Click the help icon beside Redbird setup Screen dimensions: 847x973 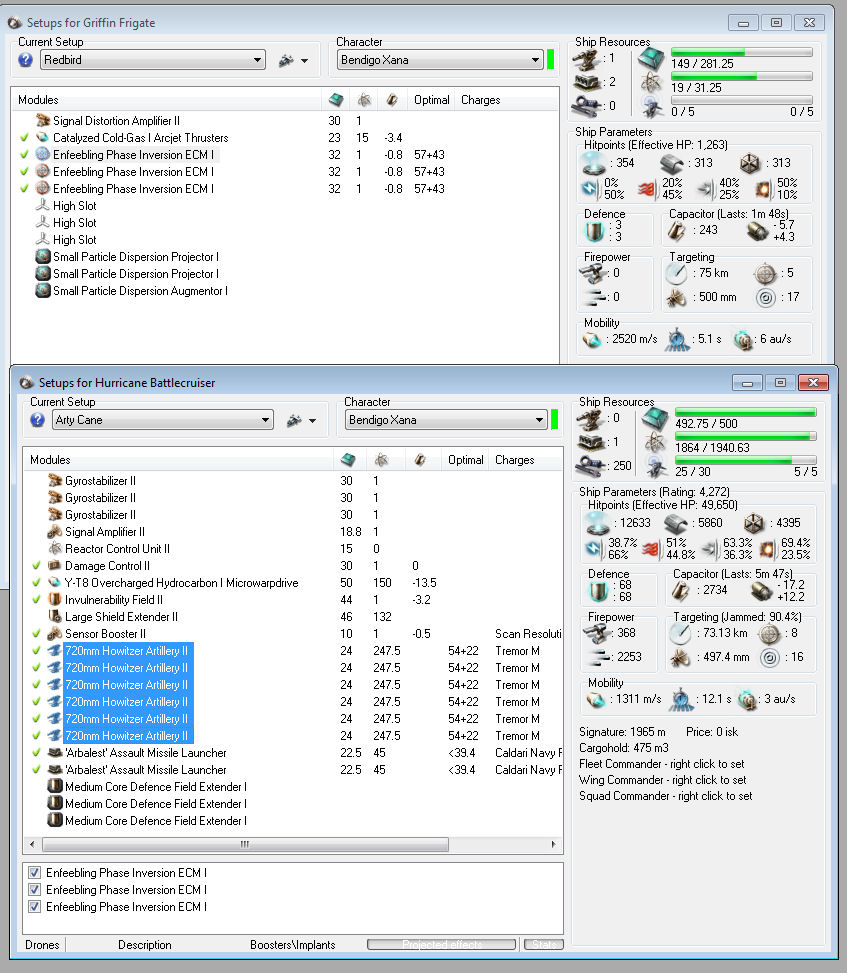pyautogui.click(x=25, y=60)
